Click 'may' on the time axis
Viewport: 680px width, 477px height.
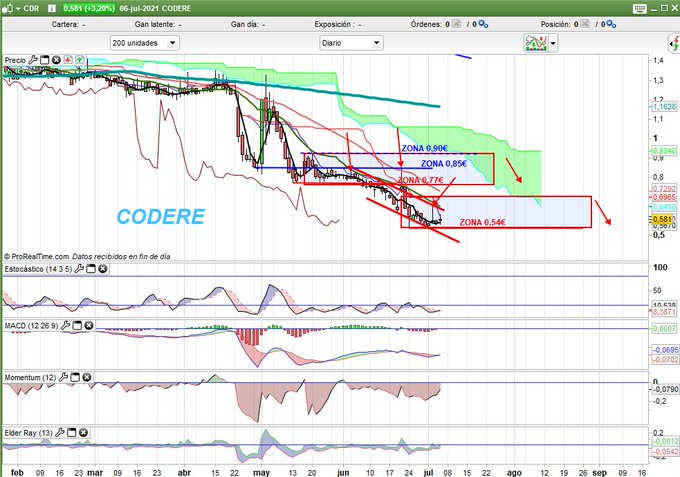261,472
